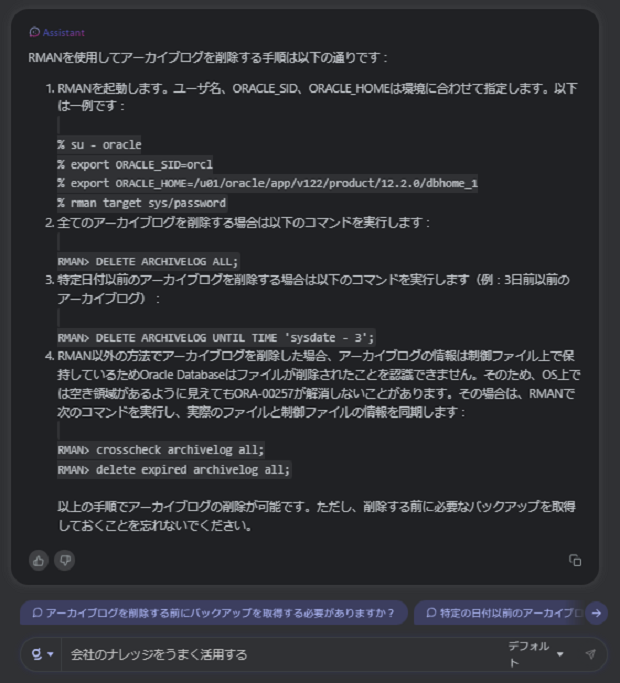Show more suggested questions with the arrow
Image resolution: width=620 pixels, height=683 pixels.
[x=596, y=613]
